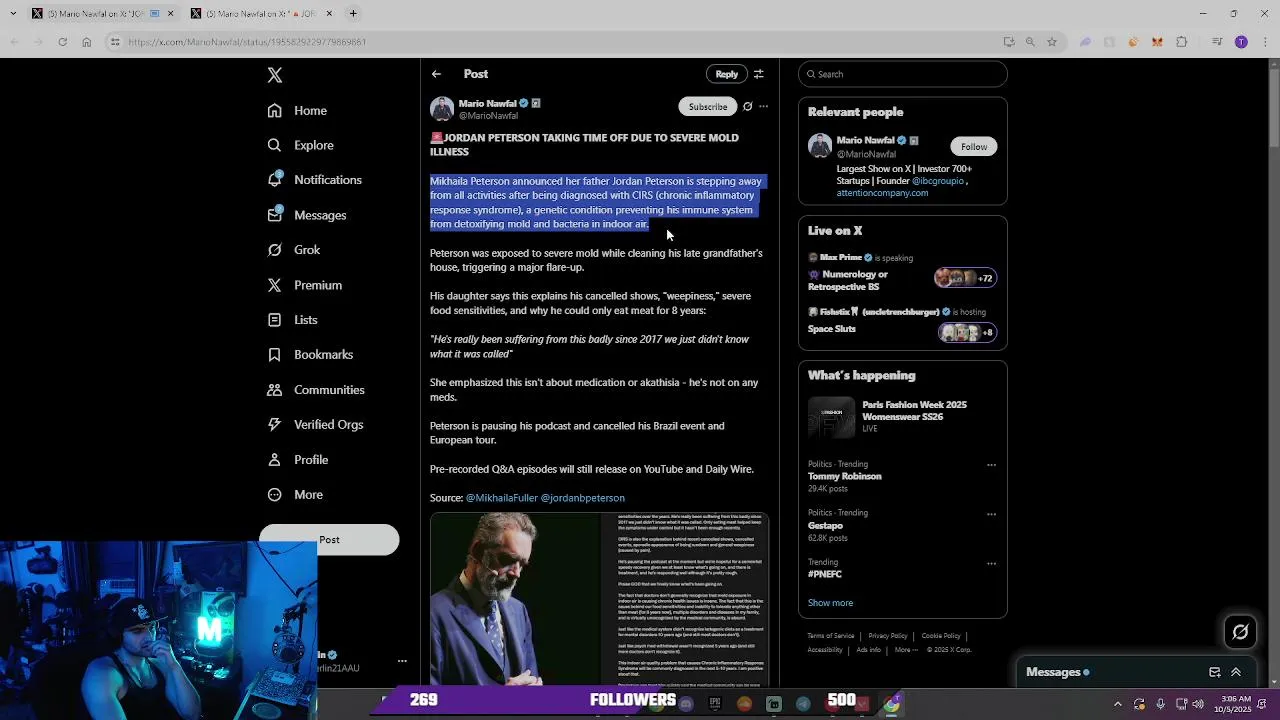This screenshot has height=720, width=1280.
Task: Expand the browser tab search chevron
Action: [x=13, y=14]
